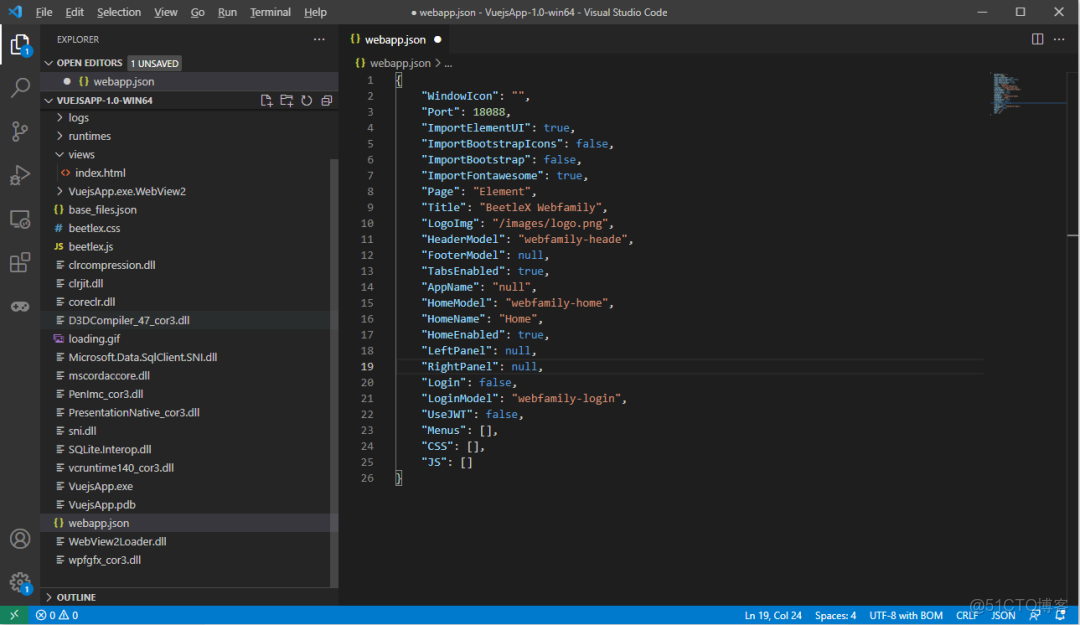Collapse the VUEJSAPP-1.0-WIN64 folder tree
Screen dimensions: 1080x625
[48, 100]
